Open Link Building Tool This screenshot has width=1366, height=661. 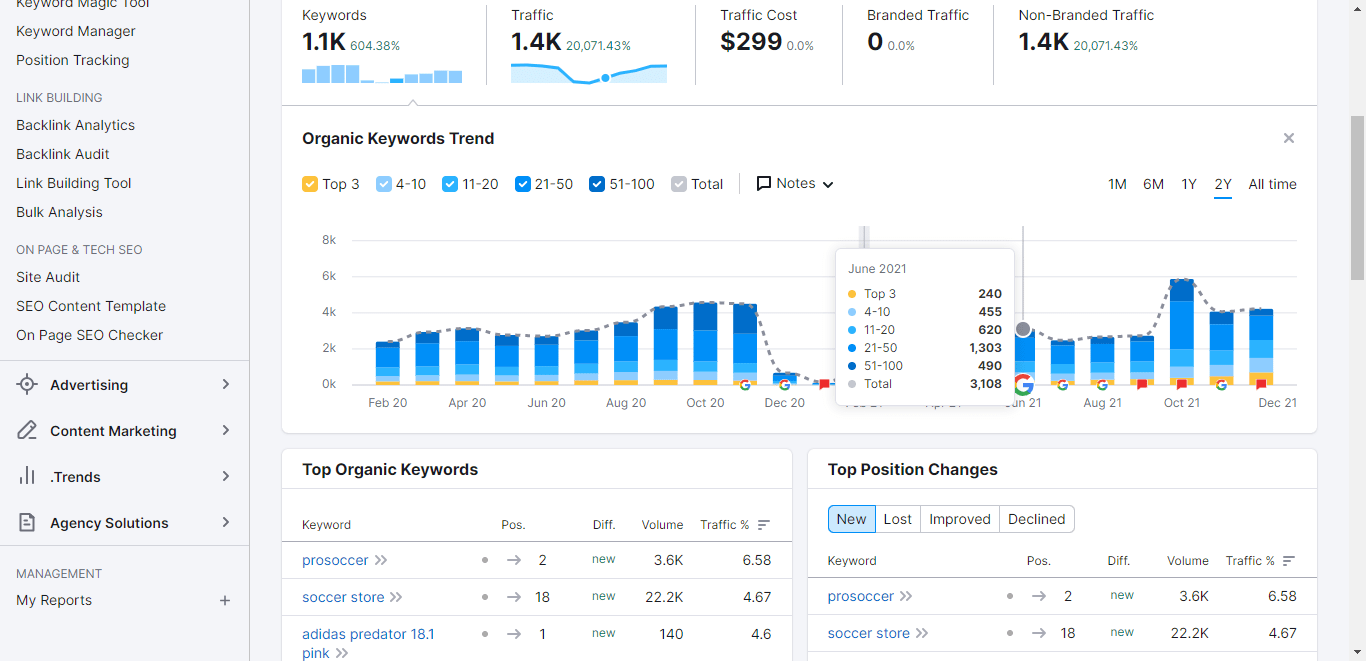pyautogui.click(x=74, y=183)
